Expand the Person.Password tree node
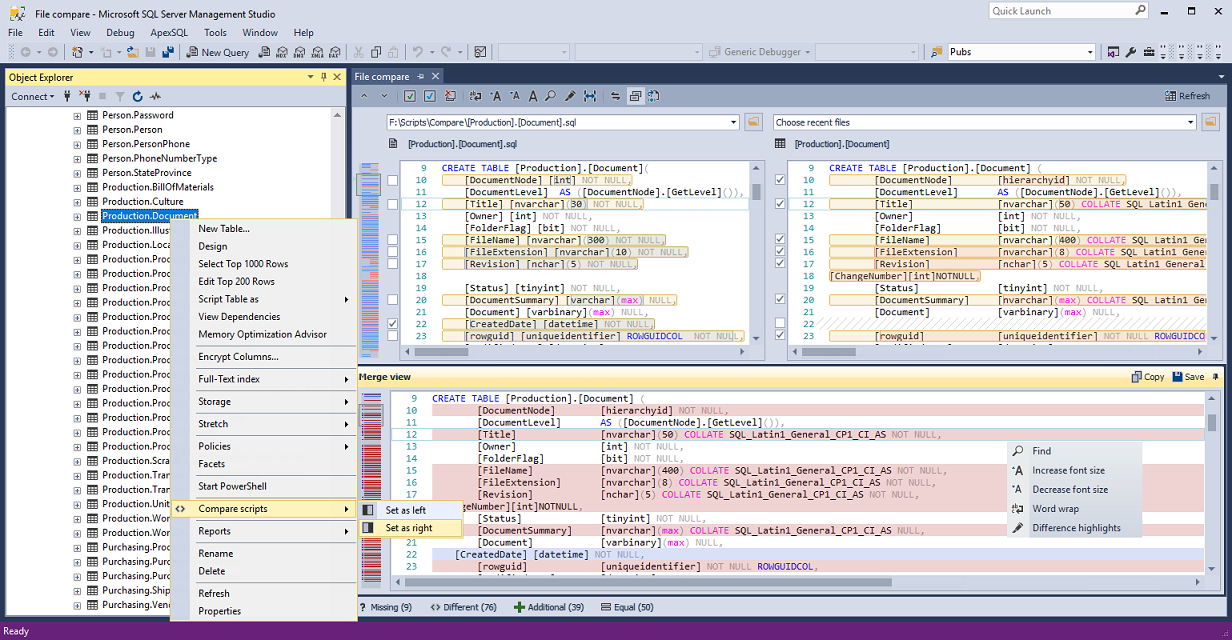This screenshot has height=640, width=1232. click(77, 115)
